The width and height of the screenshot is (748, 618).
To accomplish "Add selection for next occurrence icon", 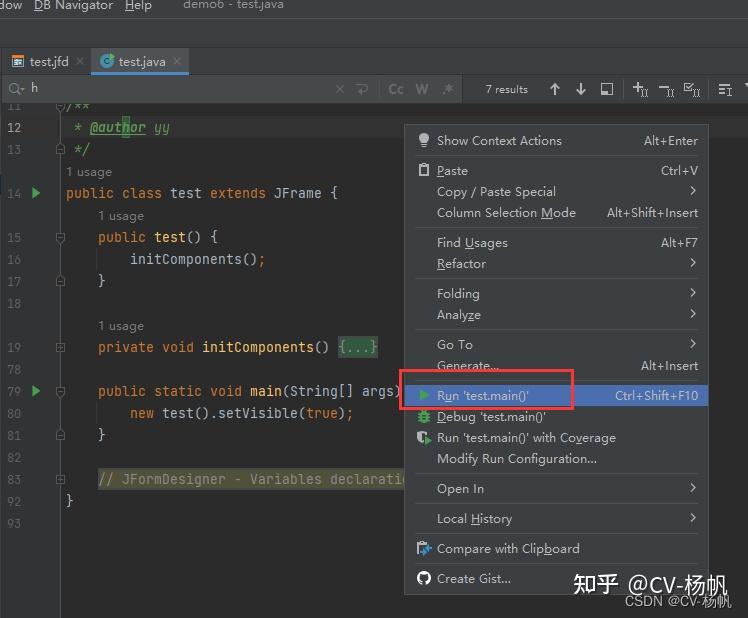I will click(x=640, y=89).
